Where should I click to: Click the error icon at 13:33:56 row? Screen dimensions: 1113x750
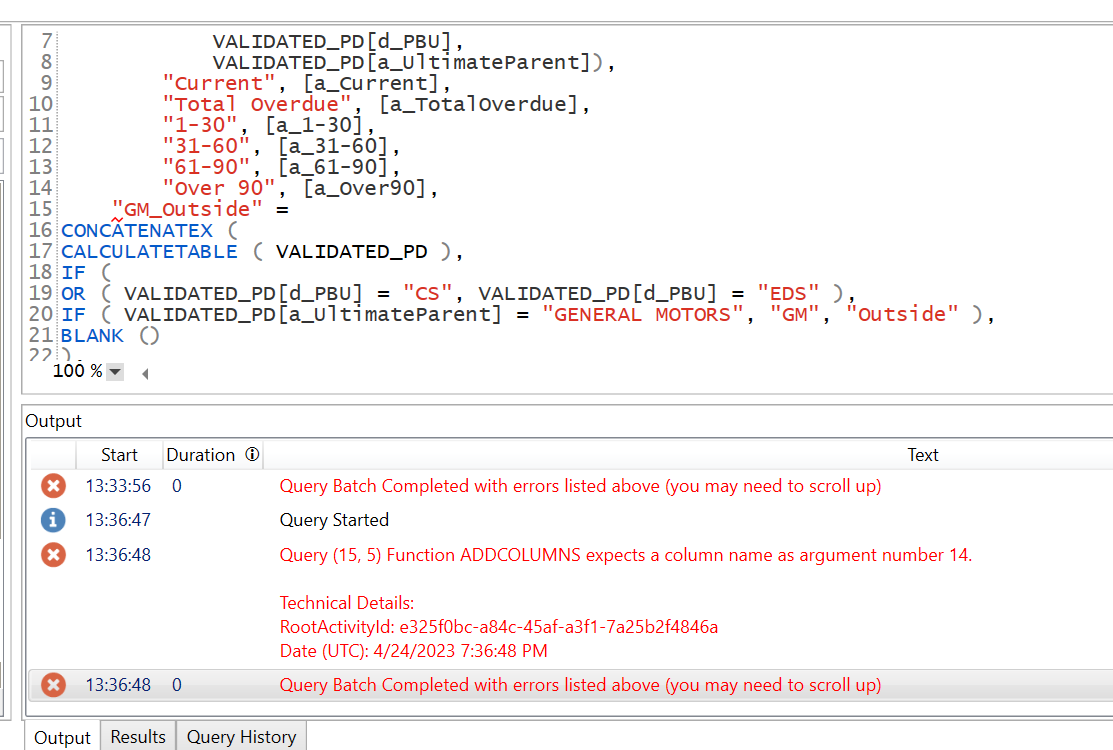[53, 486]
